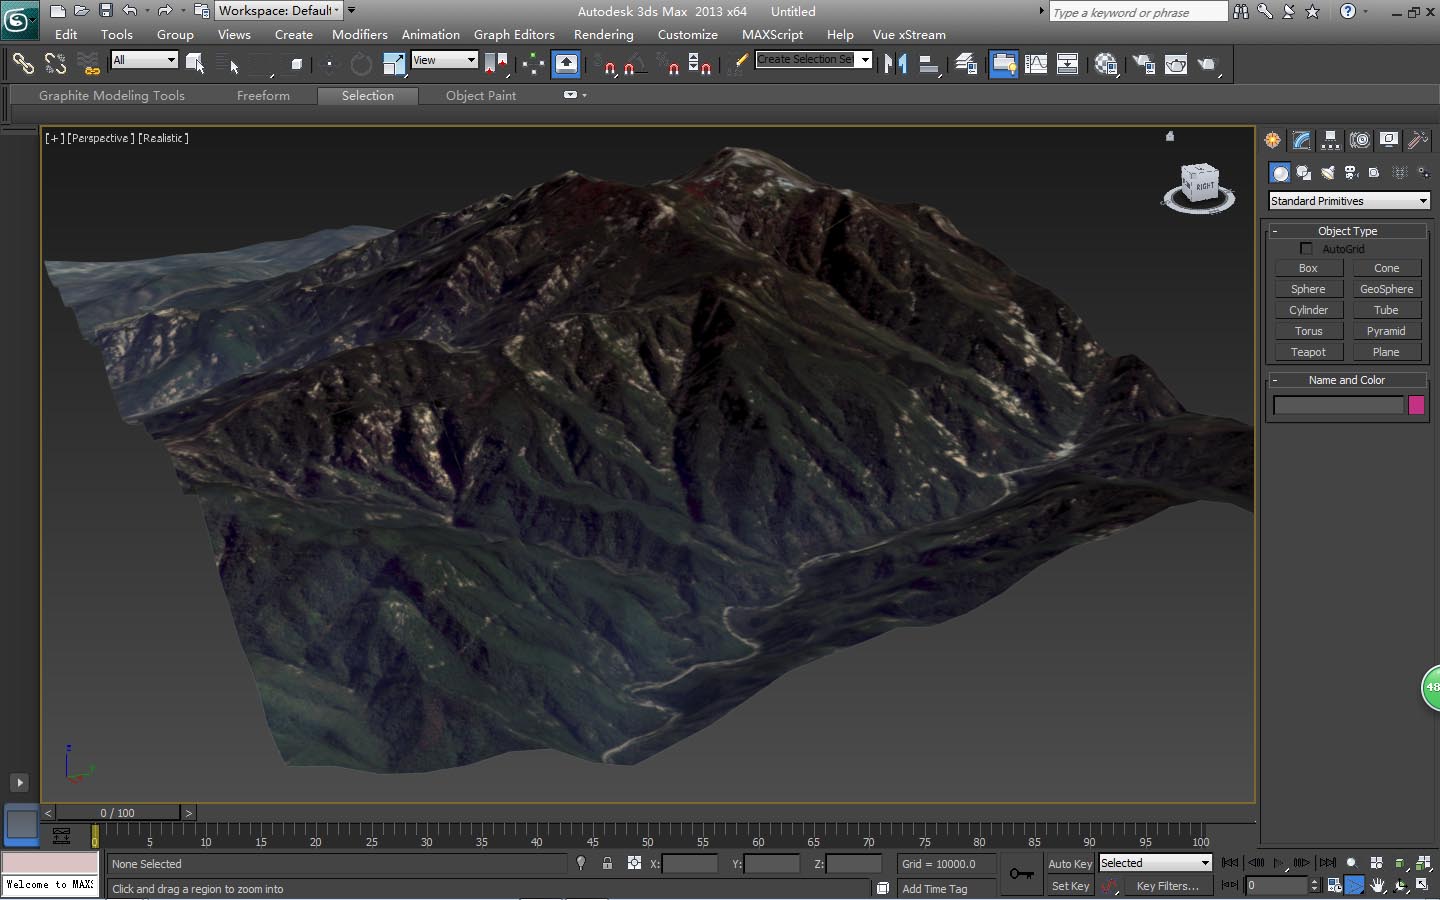
Task: Open the Modifiers menu
Action: [x=359, y=34]
